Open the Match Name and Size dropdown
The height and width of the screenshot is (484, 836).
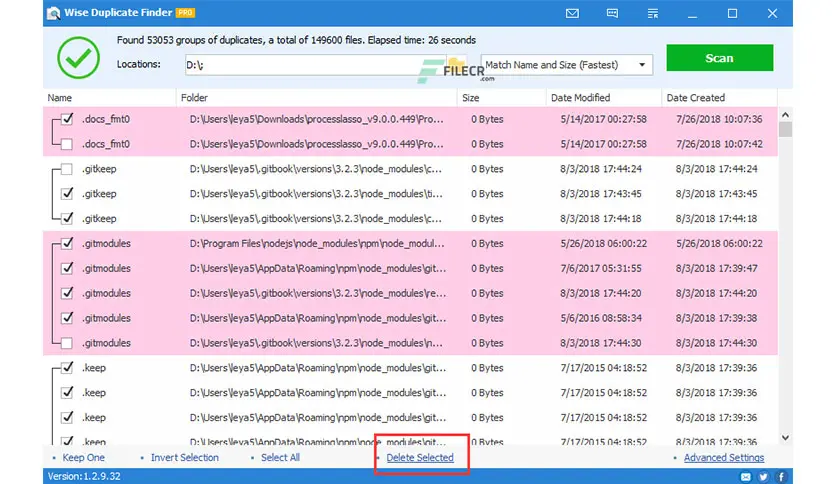[566, 65]
